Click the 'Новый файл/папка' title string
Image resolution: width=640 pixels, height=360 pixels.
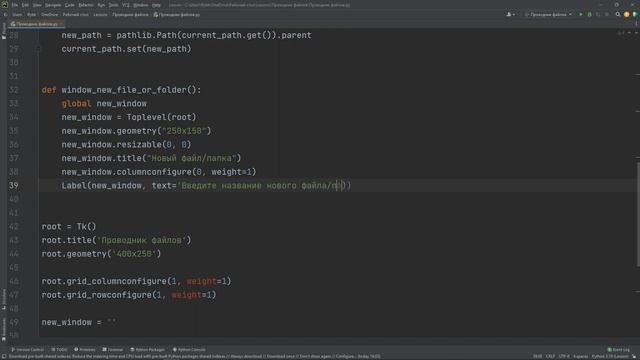pyautogui.click(x=192, y=158)
